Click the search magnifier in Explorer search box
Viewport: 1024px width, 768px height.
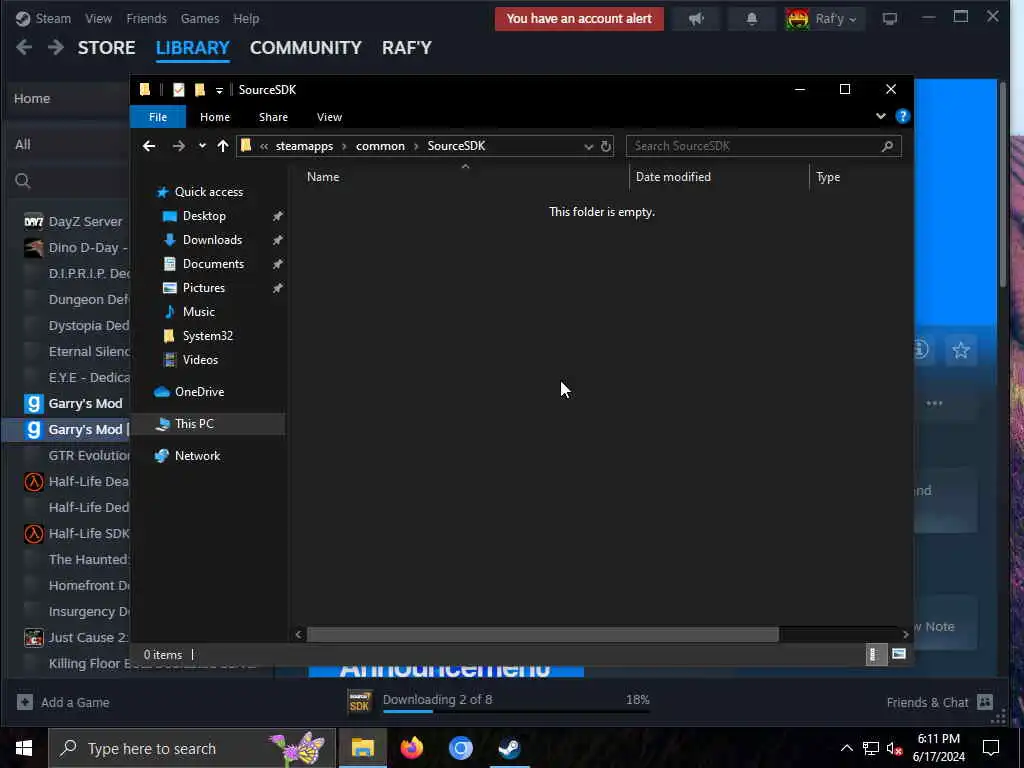click(887, 146)
